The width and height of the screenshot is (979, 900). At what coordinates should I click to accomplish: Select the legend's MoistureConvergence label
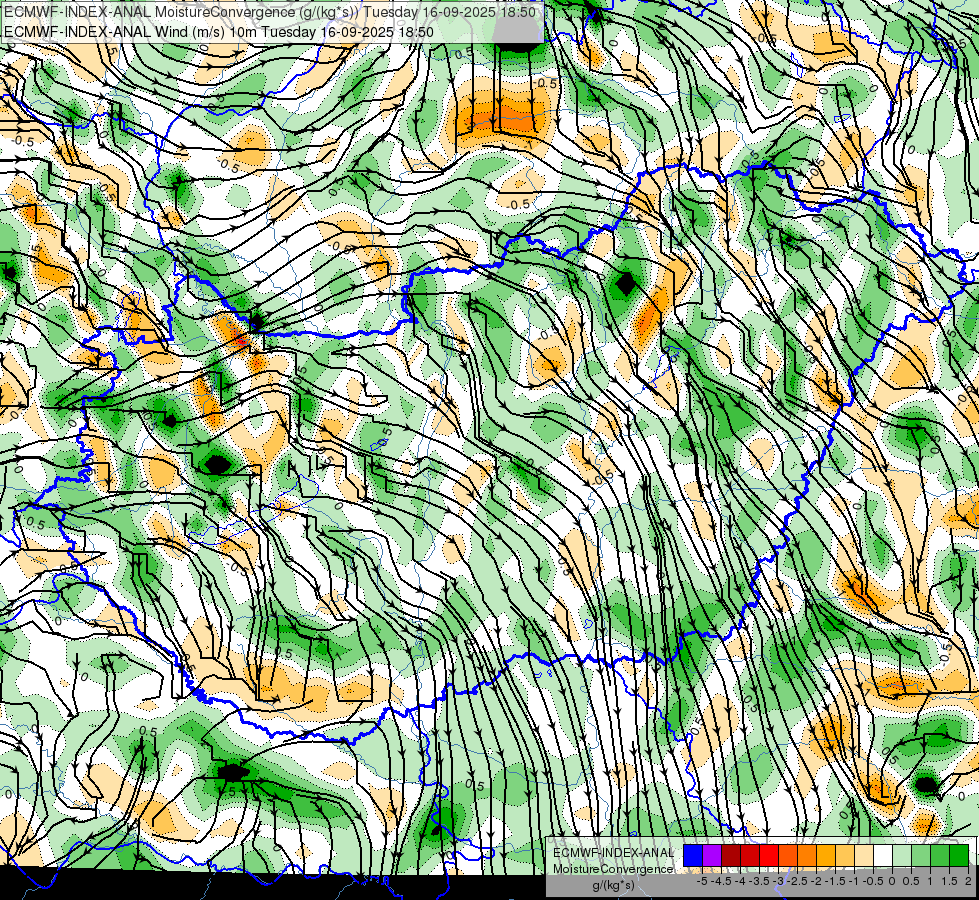click(x=613, y=869)
